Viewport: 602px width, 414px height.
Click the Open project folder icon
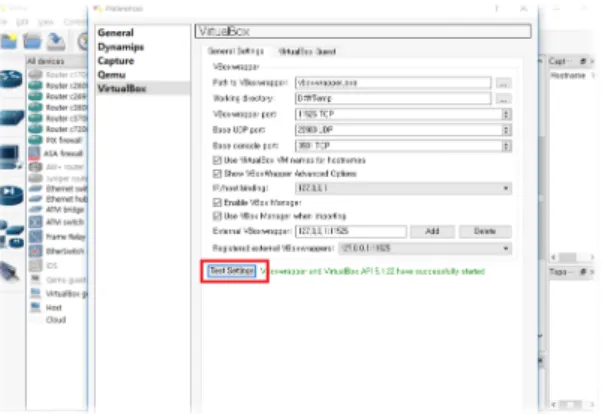click(32, 41)
